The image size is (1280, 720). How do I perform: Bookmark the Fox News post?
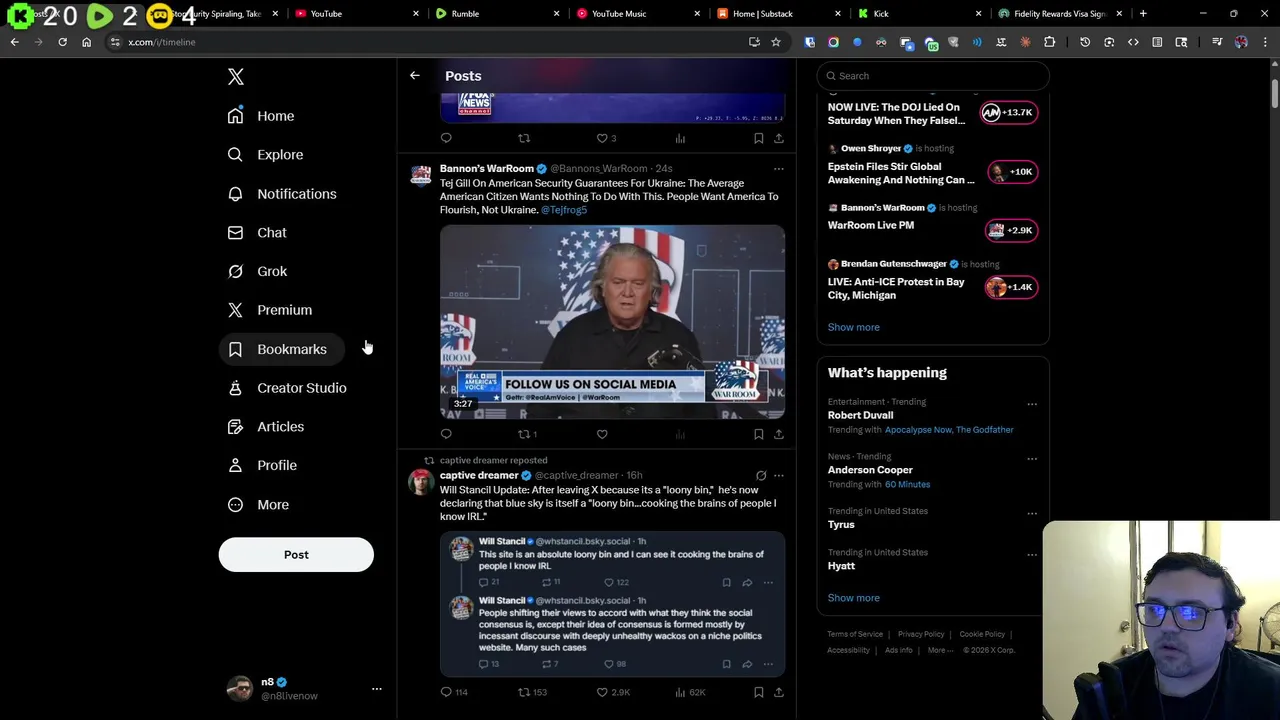[758, 138]
